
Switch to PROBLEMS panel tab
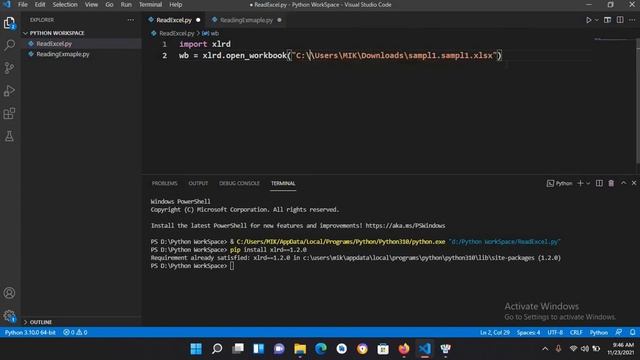[x=164, y=184]
